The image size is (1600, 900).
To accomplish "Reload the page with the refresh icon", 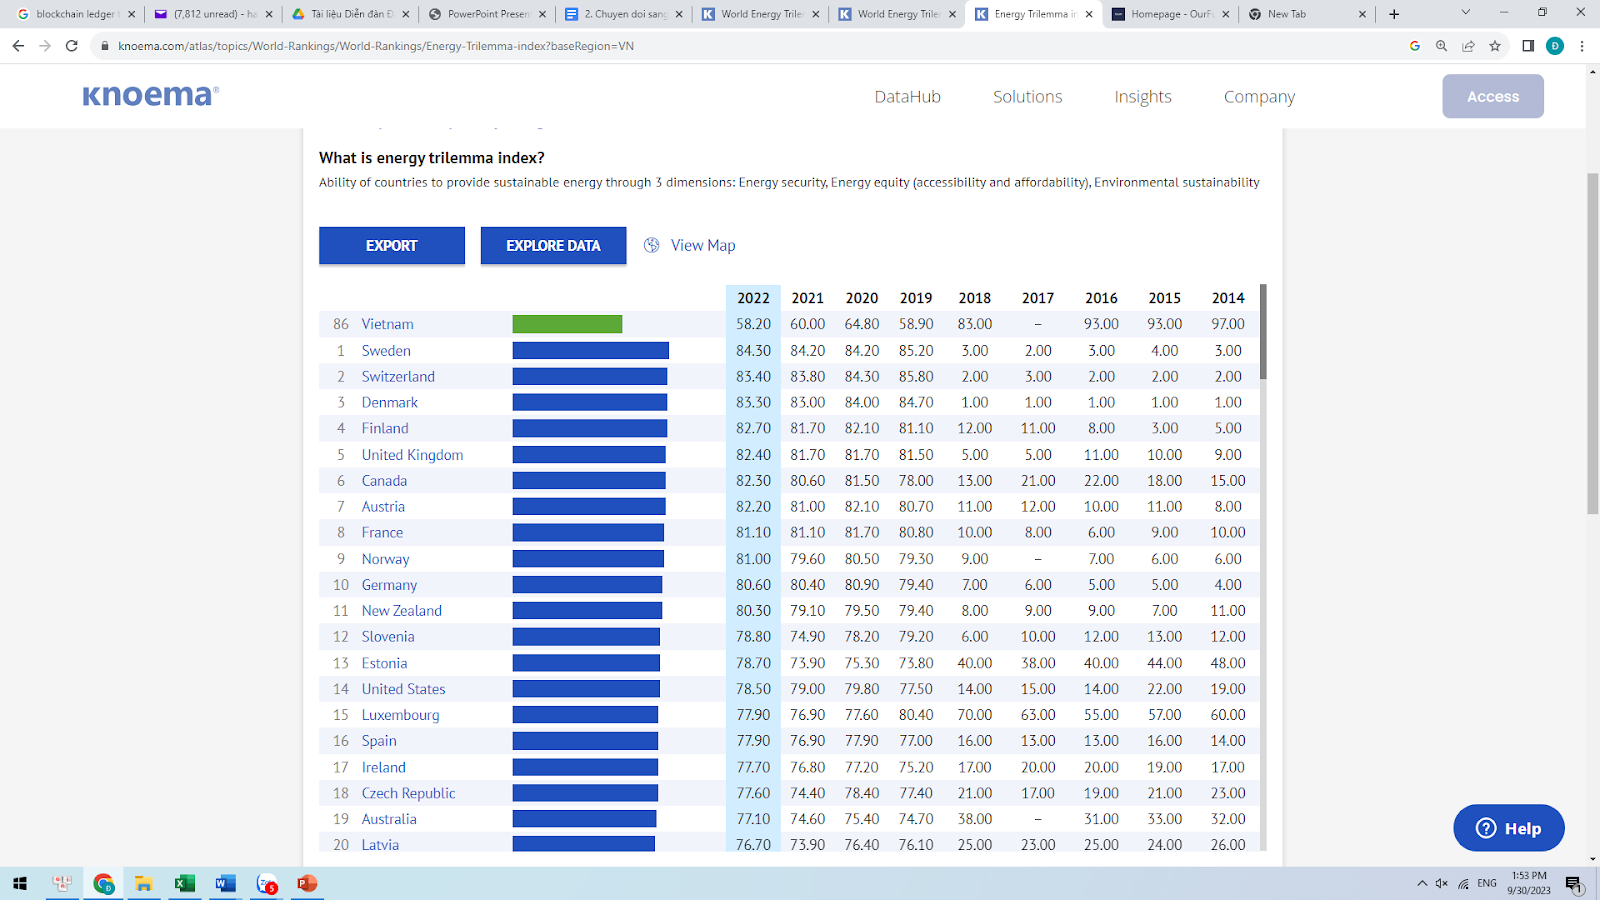I will (x=71, y=46).
